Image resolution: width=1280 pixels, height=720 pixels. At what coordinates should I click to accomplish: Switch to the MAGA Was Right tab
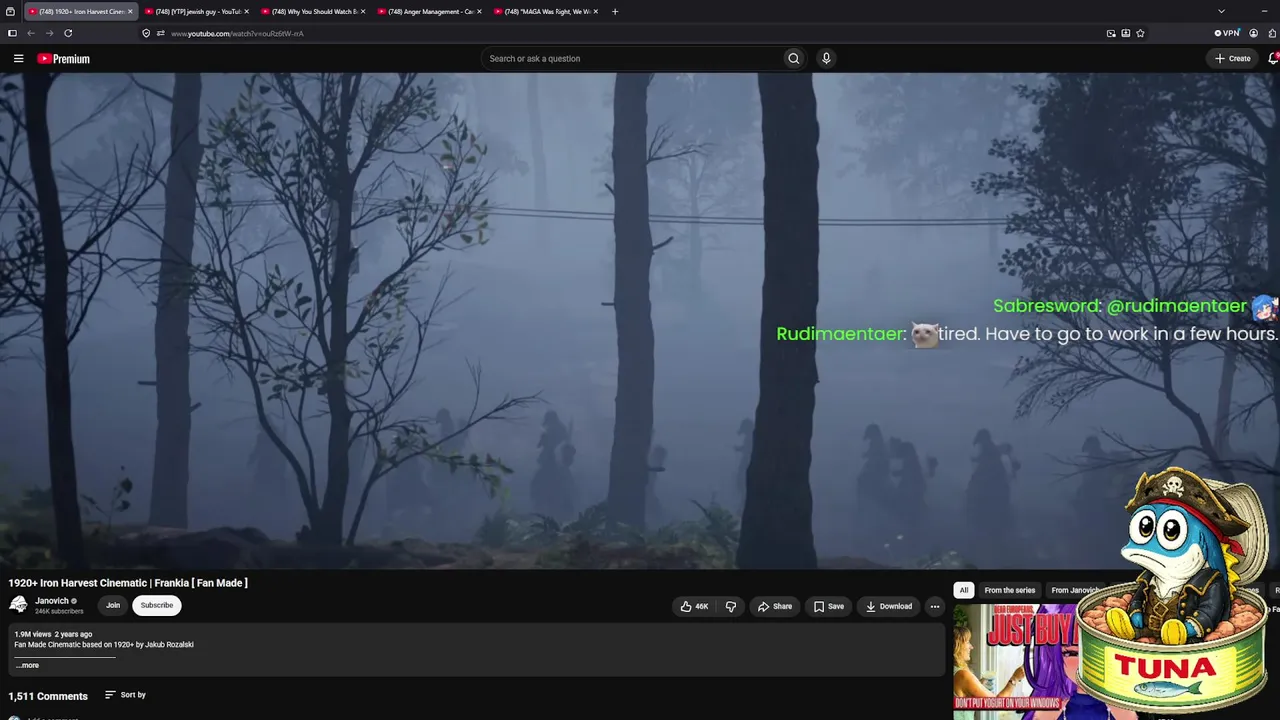point(546,12)
